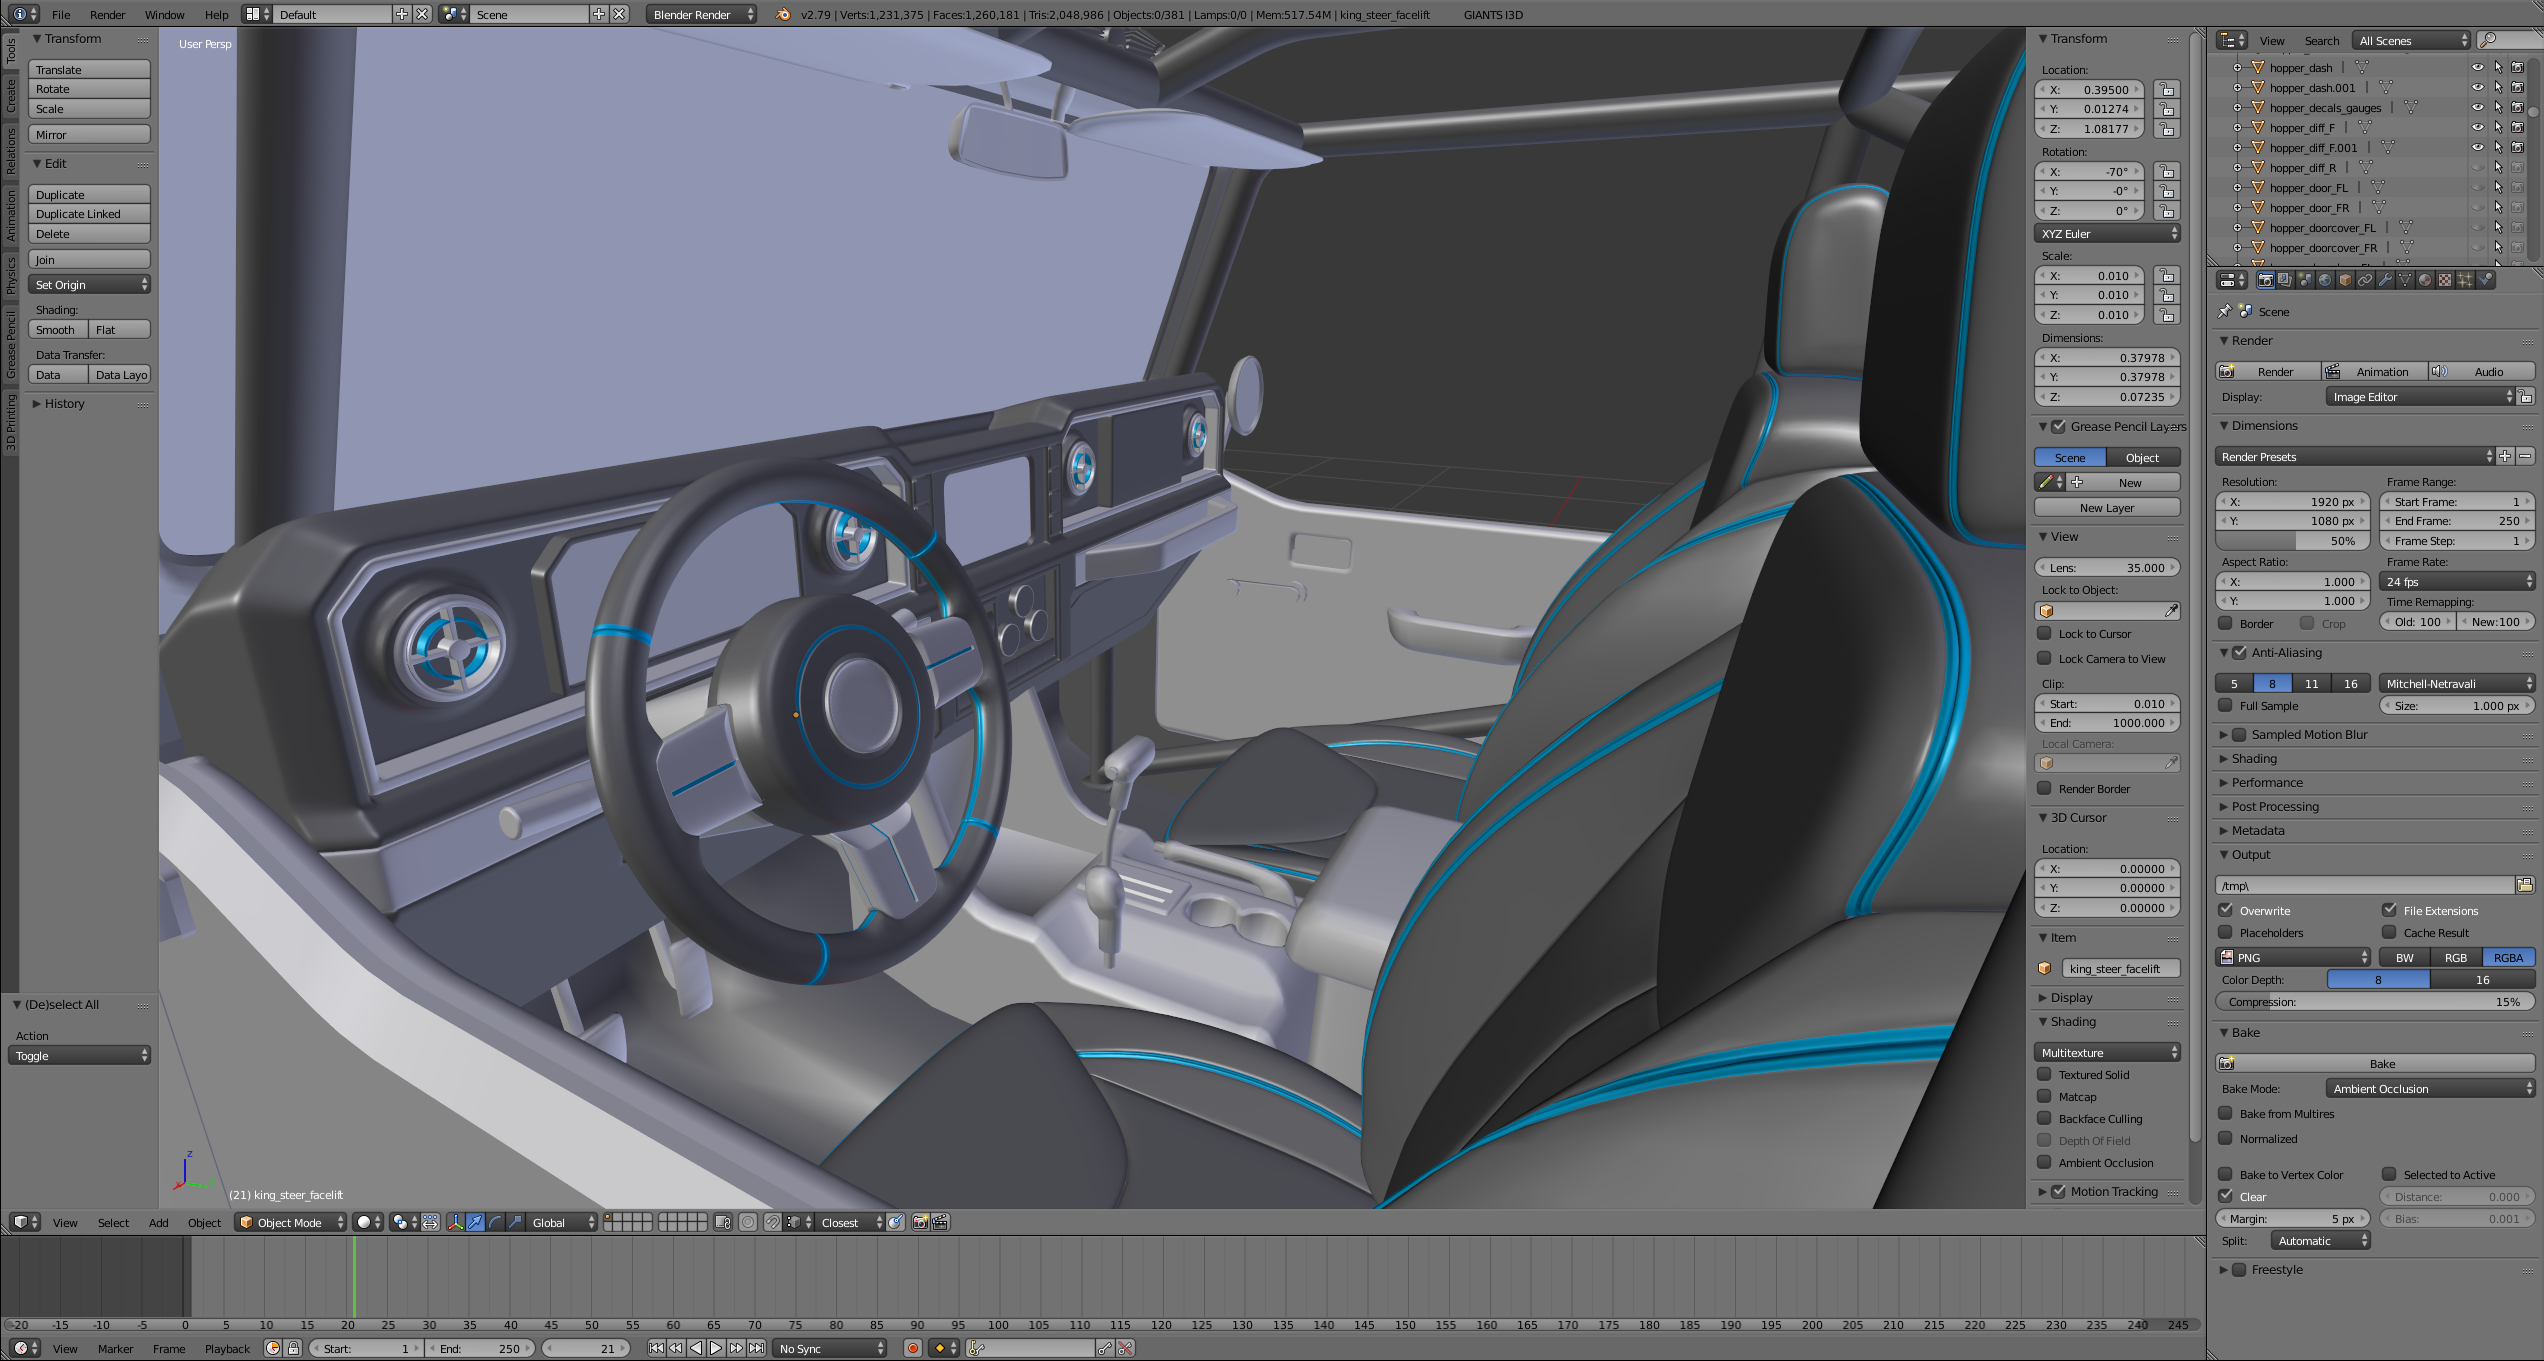Viewport: 2544px width, 1361px height.
Task: Open Constraints properties chain tab
Action: [x=2365, y=281]
